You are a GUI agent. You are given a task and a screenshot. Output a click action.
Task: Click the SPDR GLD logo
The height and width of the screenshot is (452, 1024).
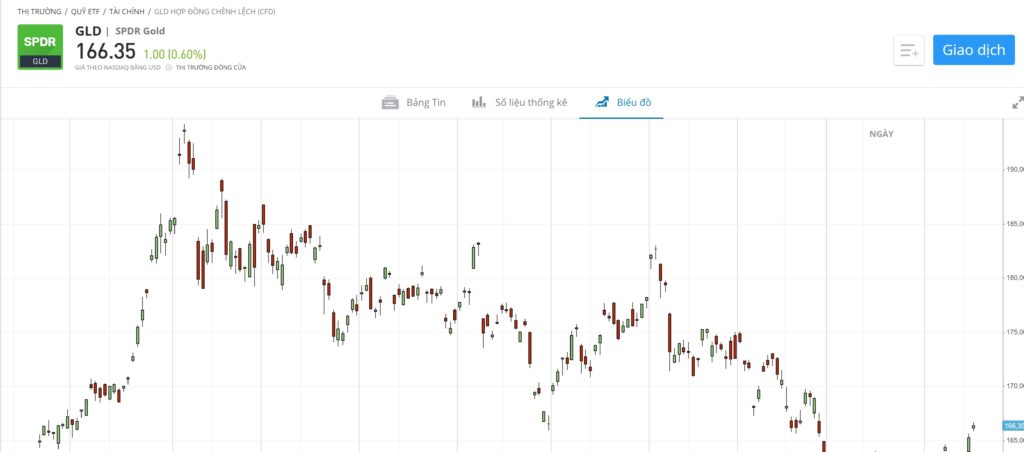(x=40, y=48)
